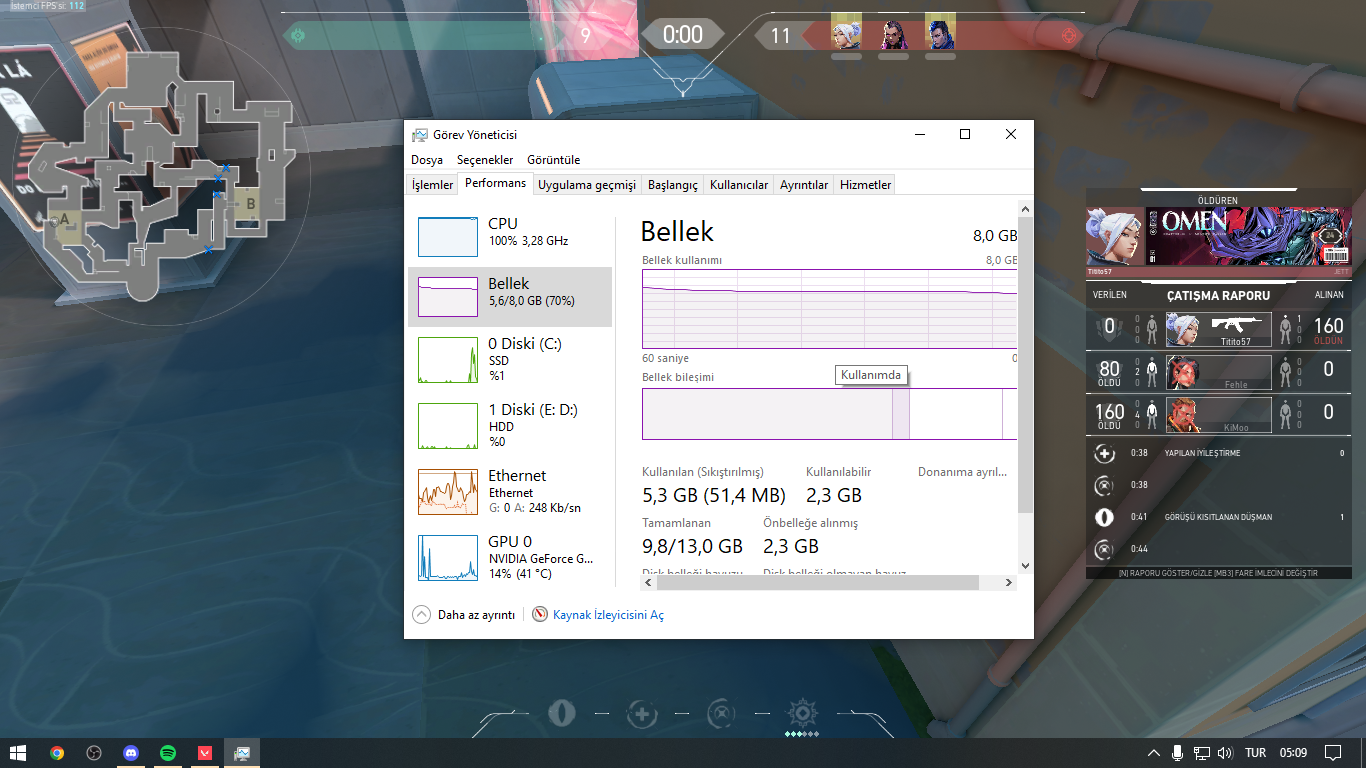Click the volume speaker icon in the tray
The height and width of the screenshot is (768, 1366).
pos(1225,753)
